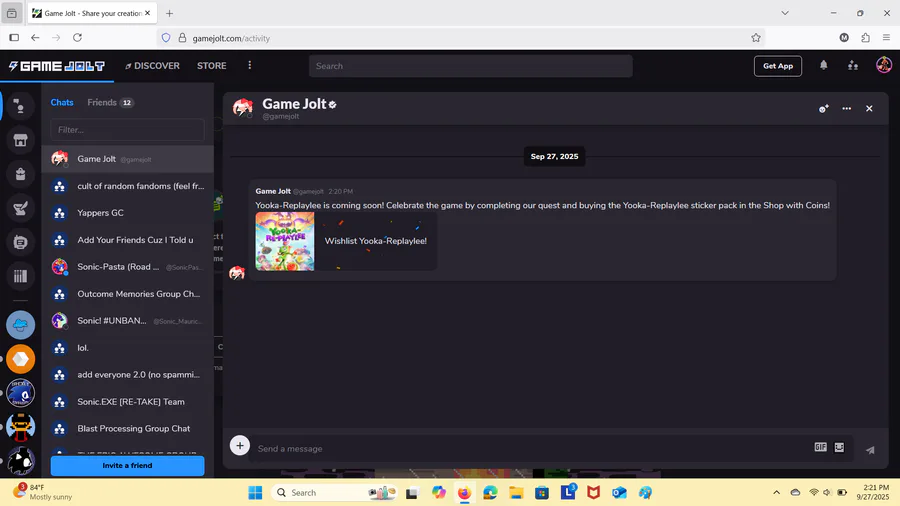
Task: Open 'Add Your Friends Cuz I Told u' chat
Action: (127, 240)
